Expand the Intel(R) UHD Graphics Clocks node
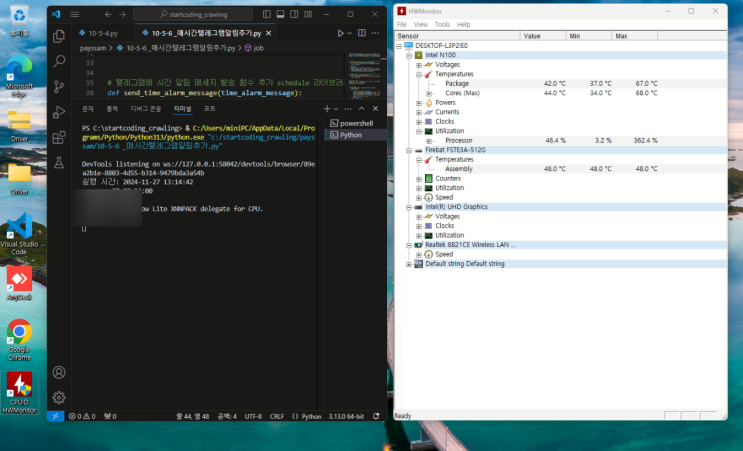 [x=419, y=226]
